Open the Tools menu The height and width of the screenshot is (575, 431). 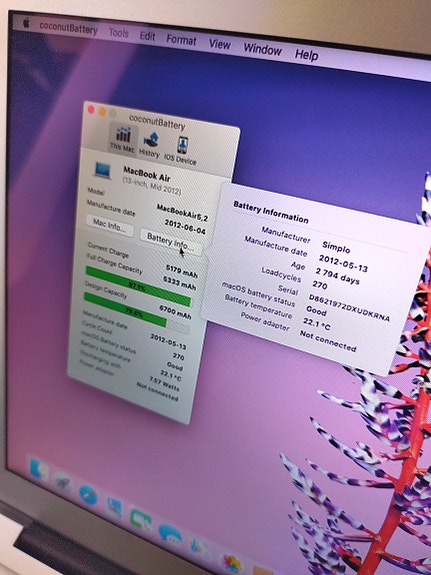click(119, 33)
